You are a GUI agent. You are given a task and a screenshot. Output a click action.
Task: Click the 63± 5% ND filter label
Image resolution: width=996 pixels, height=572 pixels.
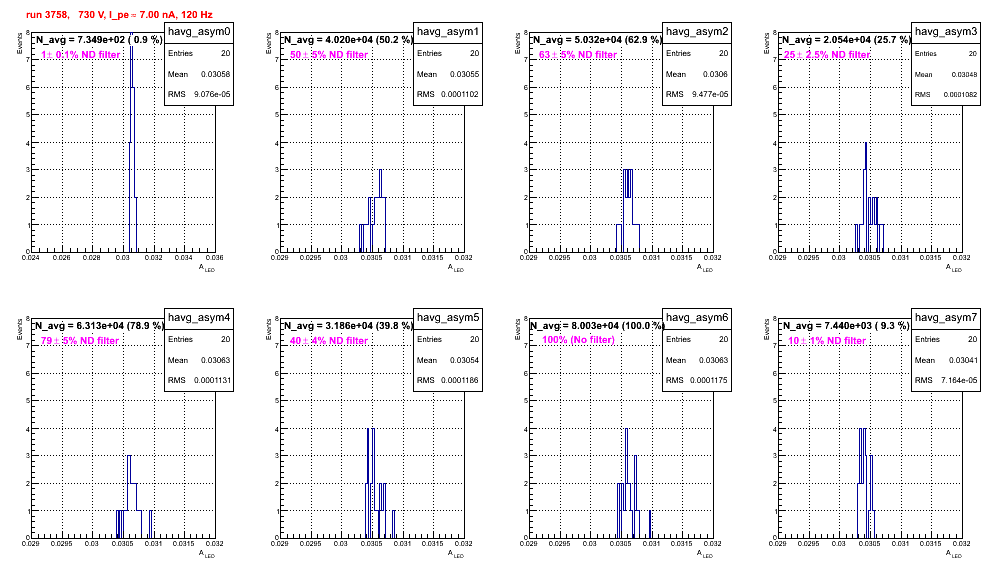click(x=578, y=55)
